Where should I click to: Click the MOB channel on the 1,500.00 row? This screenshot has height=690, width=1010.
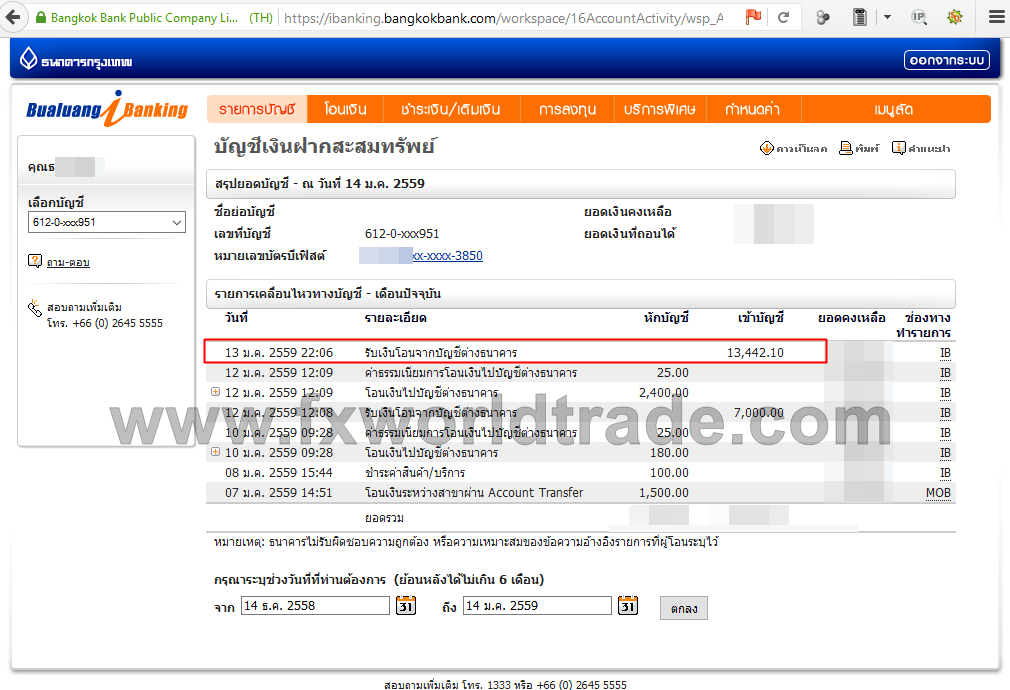point(939,493)
